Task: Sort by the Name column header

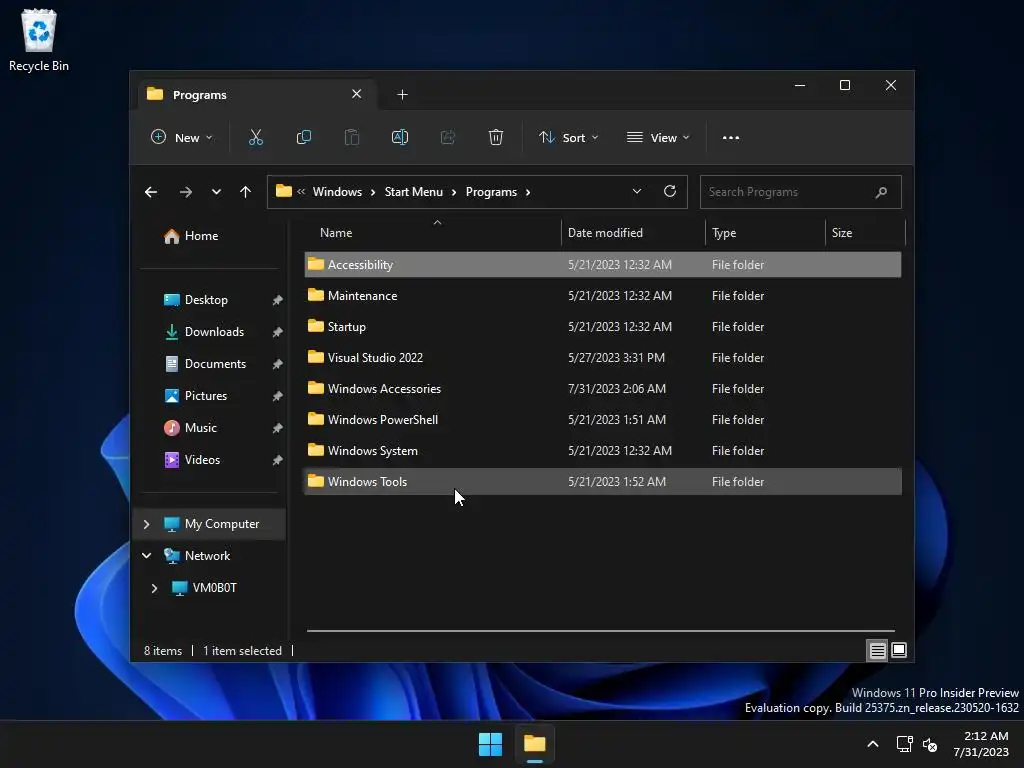Action: click(x=432, y=232)
